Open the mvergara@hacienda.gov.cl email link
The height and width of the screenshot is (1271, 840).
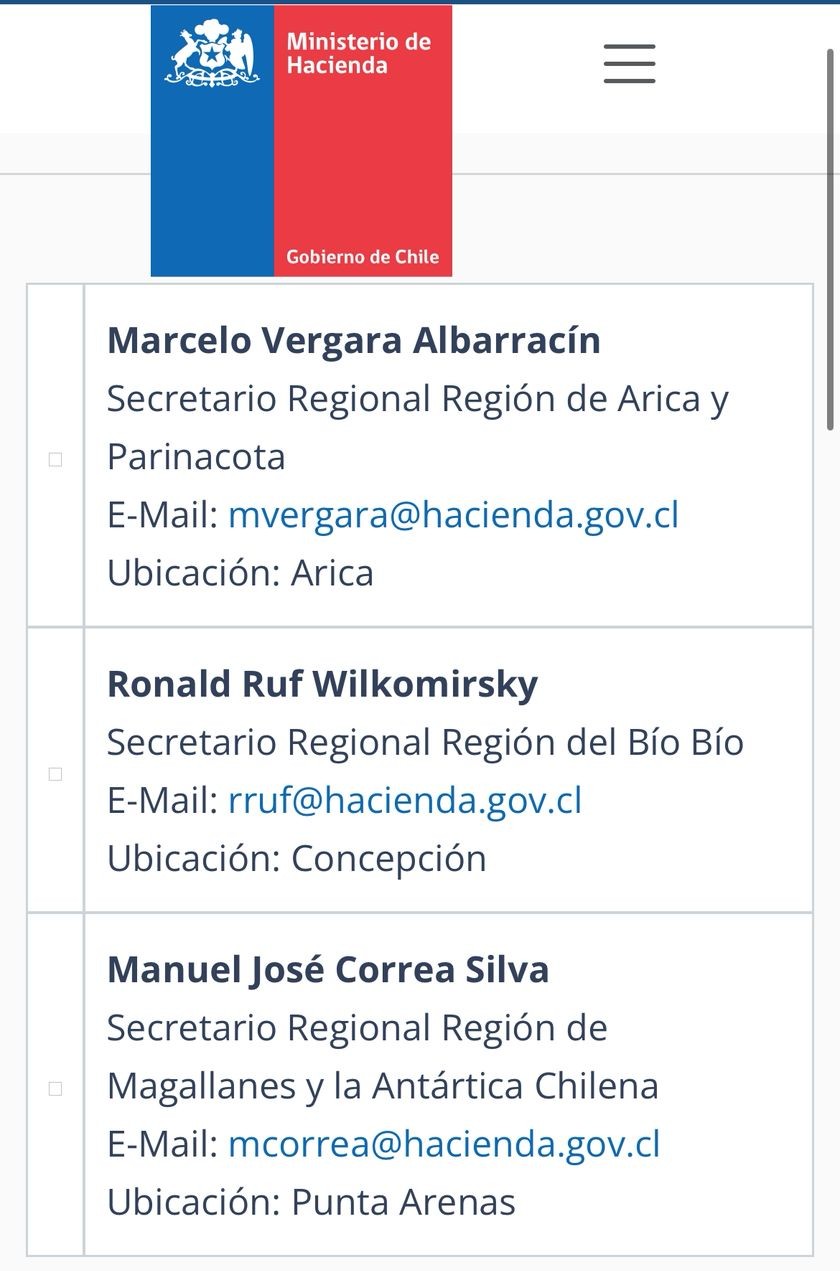point(453,515)
